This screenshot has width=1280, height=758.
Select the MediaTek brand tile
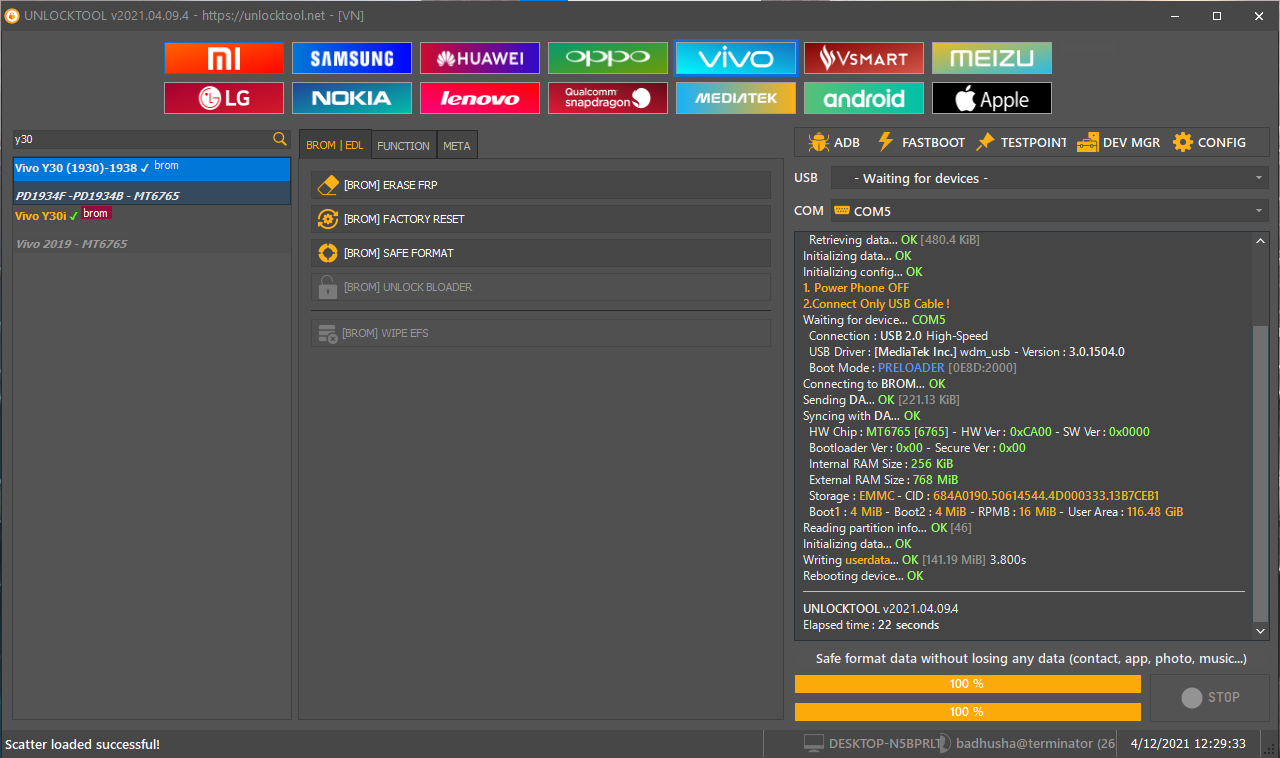tap(736, 98)
